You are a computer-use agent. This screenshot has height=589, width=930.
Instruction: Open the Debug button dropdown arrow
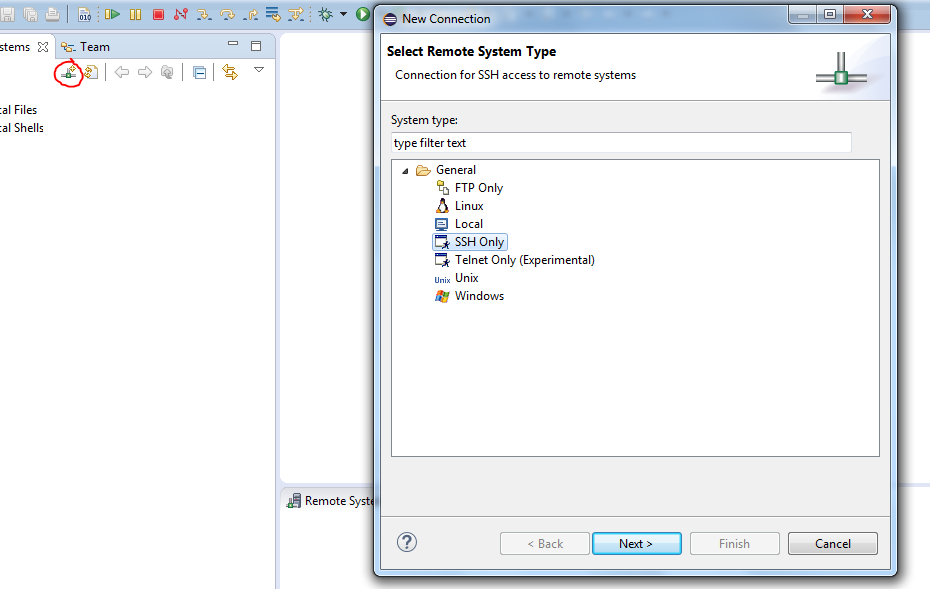(343, 14)
